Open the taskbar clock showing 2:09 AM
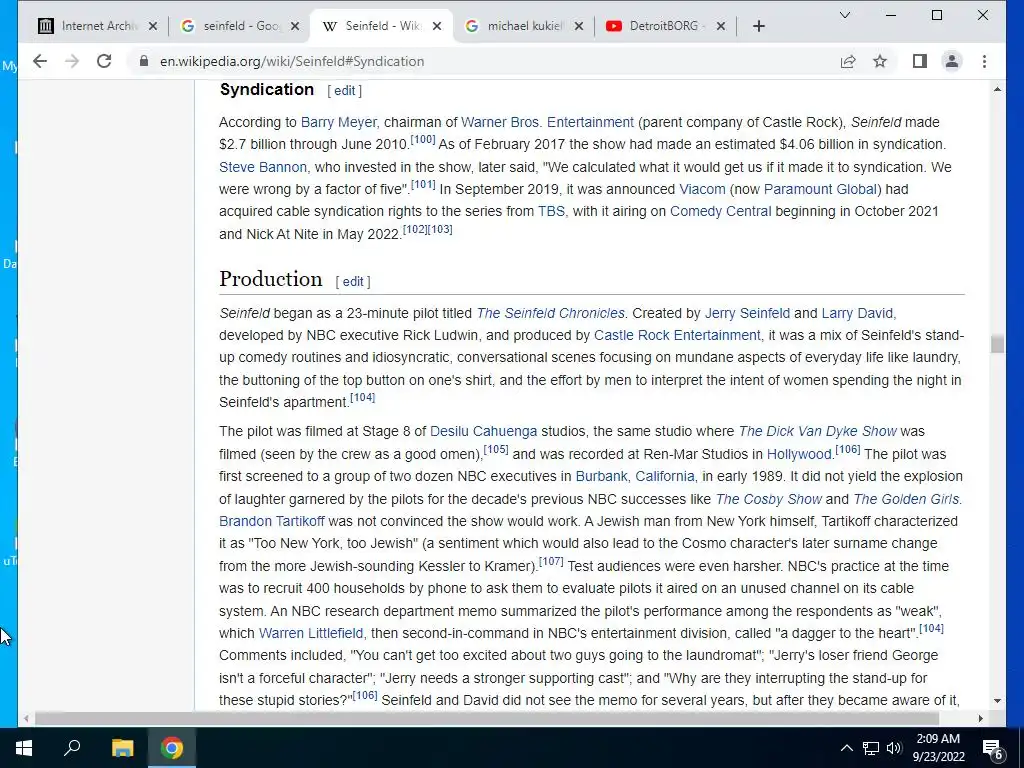This screenshot has height=768, width=1024. click(x=938, y=748)
